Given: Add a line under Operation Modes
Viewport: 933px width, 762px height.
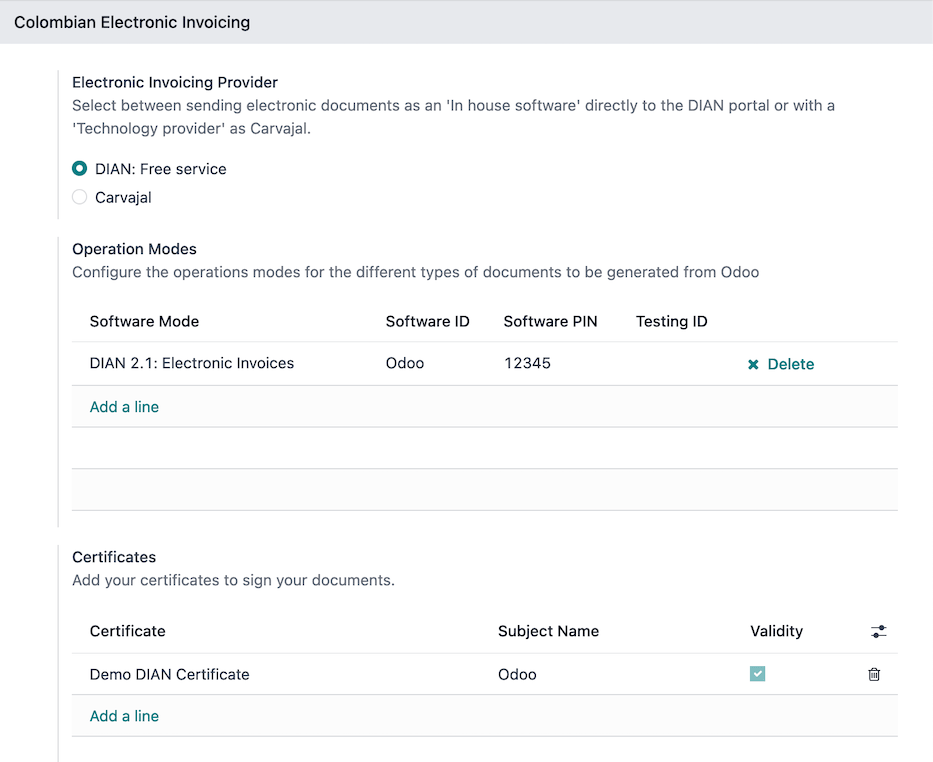Looking at the screenshot, I should click(x=123, y=407).
